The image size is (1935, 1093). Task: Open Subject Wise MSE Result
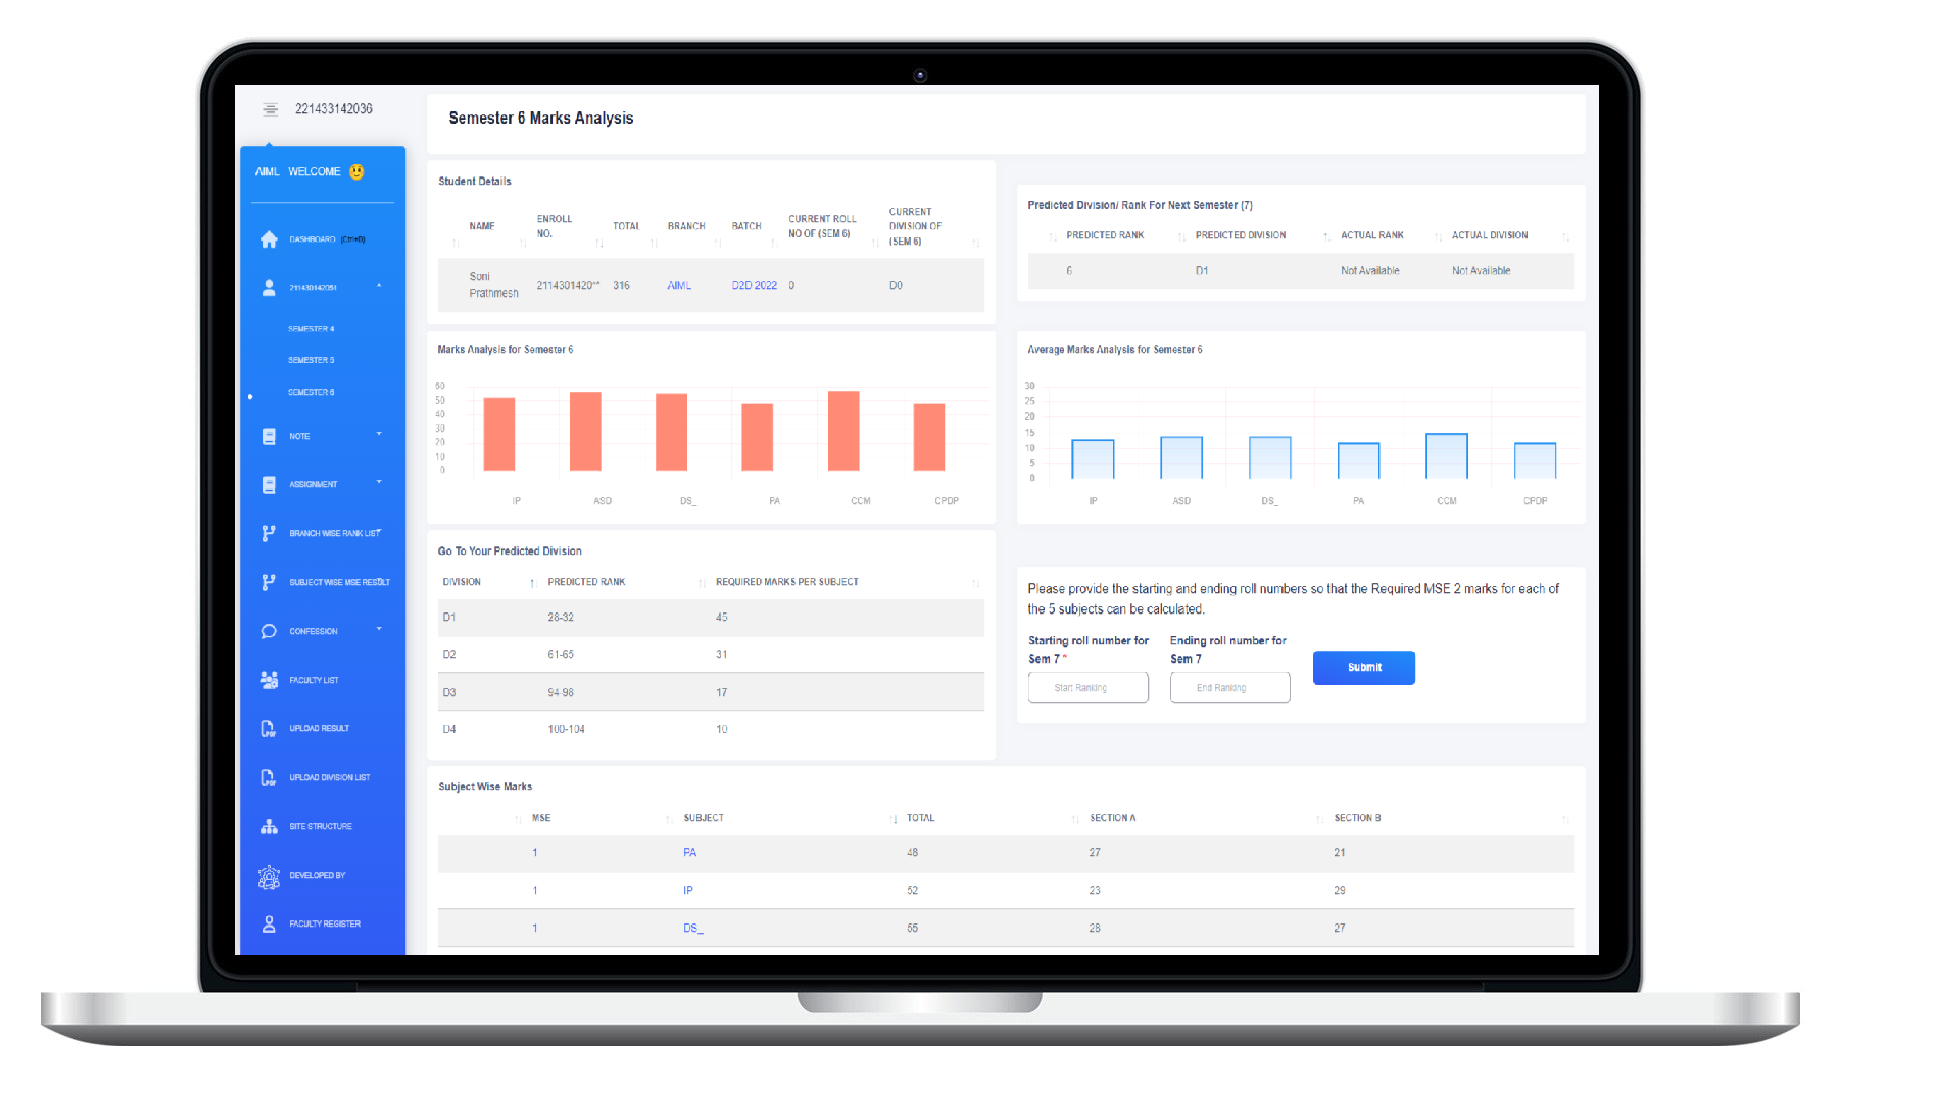[268, 581]
